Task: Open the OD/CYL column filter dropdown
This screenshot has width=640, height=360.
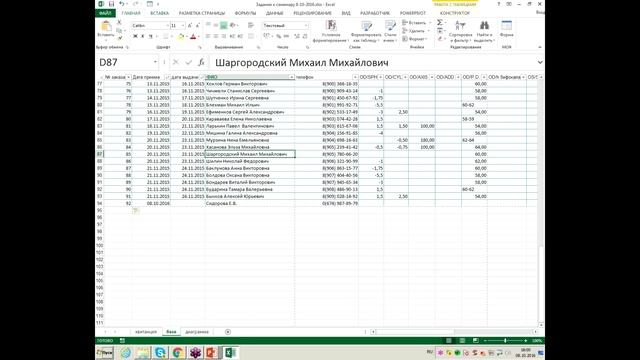Action: 405,77
